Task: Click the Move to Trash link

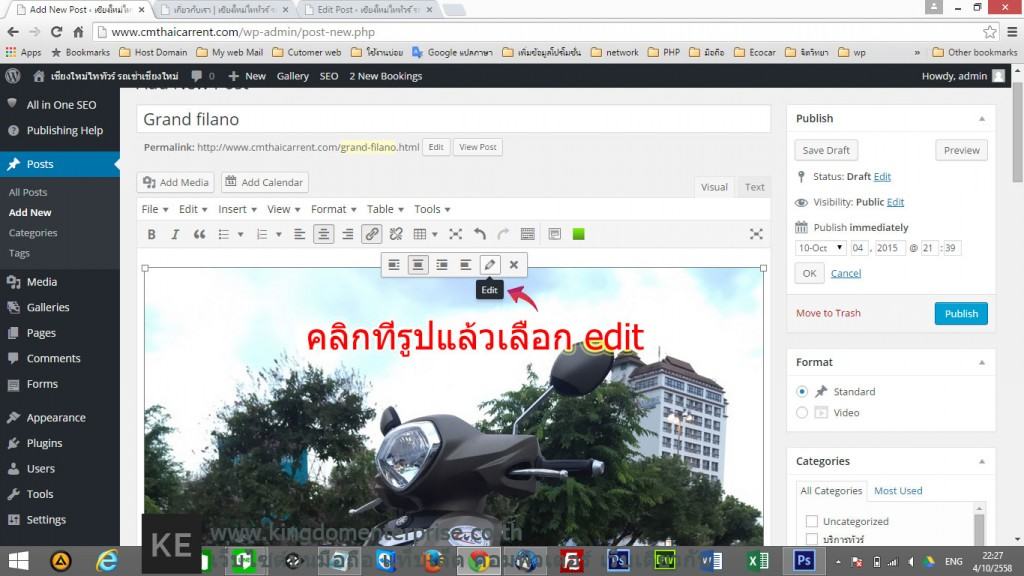Action: click(x=828, y=313)
